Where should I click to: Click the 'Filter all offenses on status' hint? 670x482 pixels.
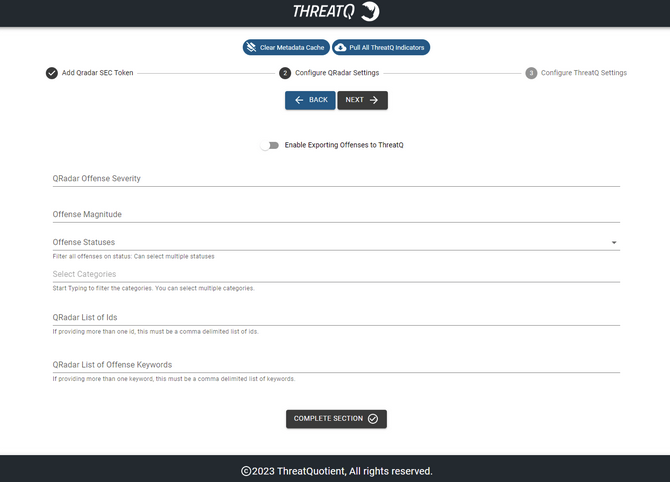tap(133, 256)
